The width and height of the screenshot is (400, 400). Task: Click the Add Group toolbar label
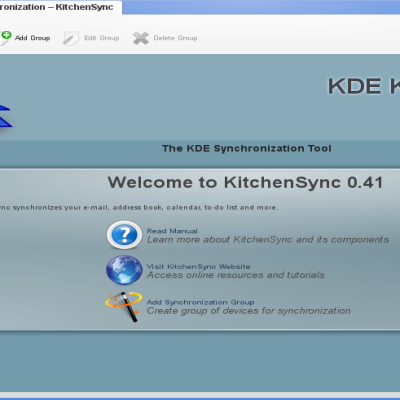click(x=32, y=38)
